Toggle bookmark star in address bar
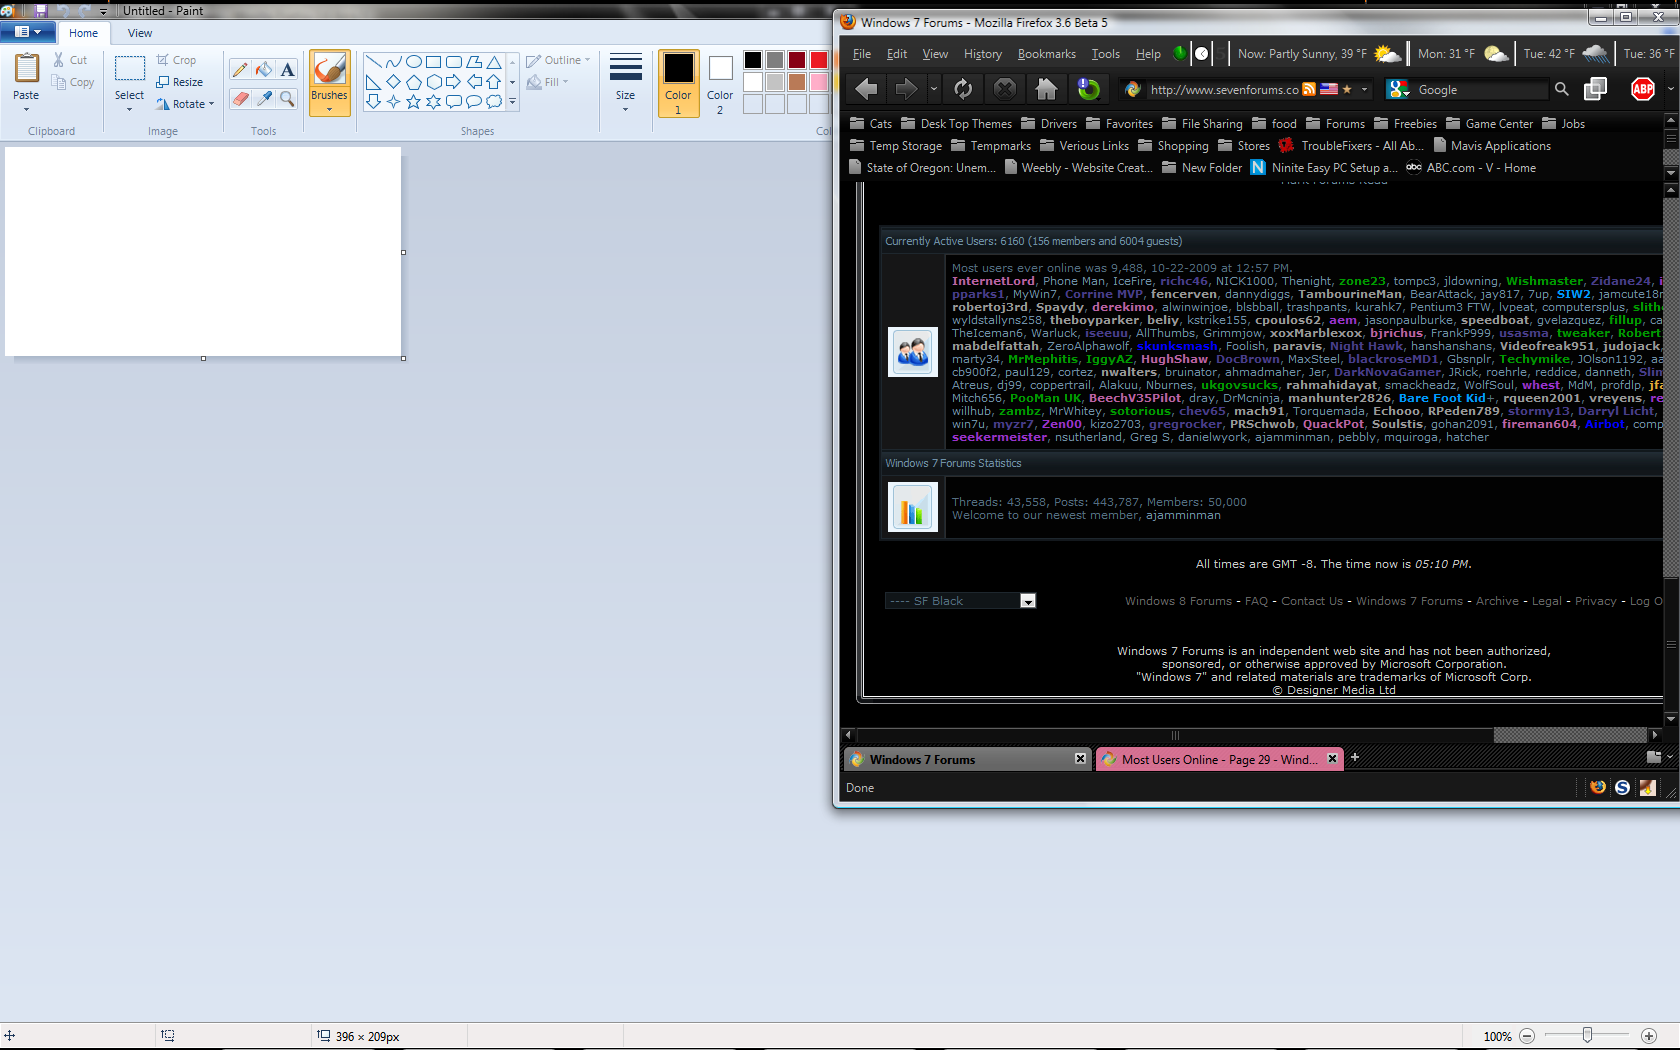Screen dimensions: 1680x1050 tap(1347, 89)
